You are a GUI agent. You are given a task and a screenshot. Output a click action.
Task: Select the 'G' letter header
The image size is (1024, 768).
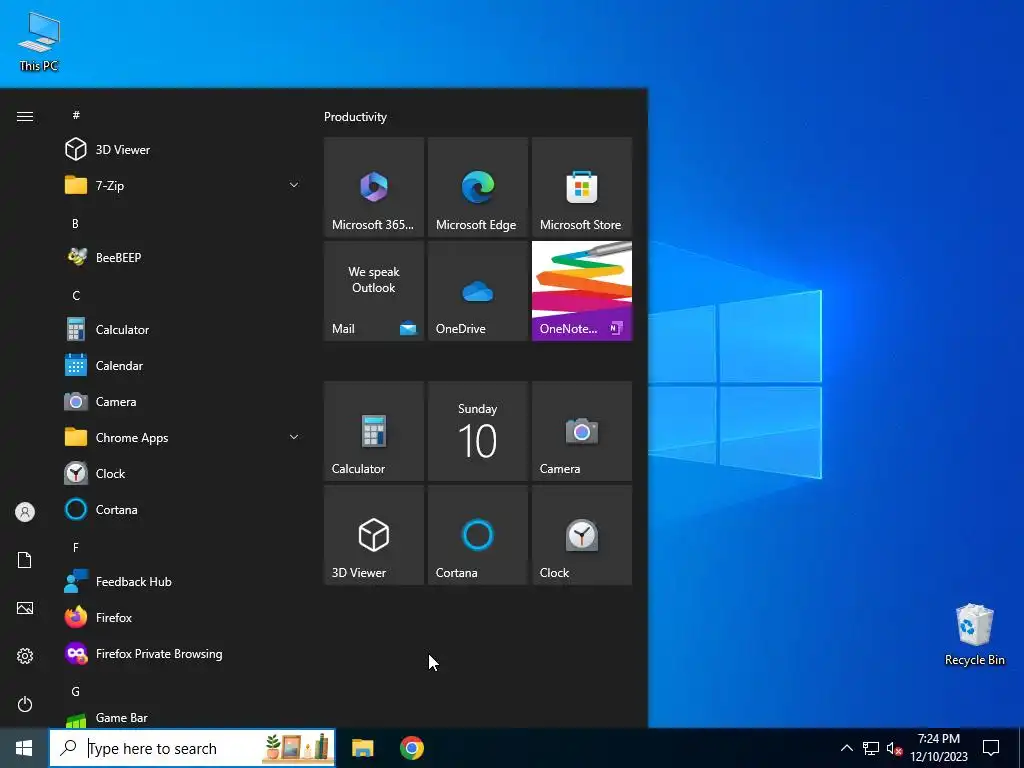[76, 691]
